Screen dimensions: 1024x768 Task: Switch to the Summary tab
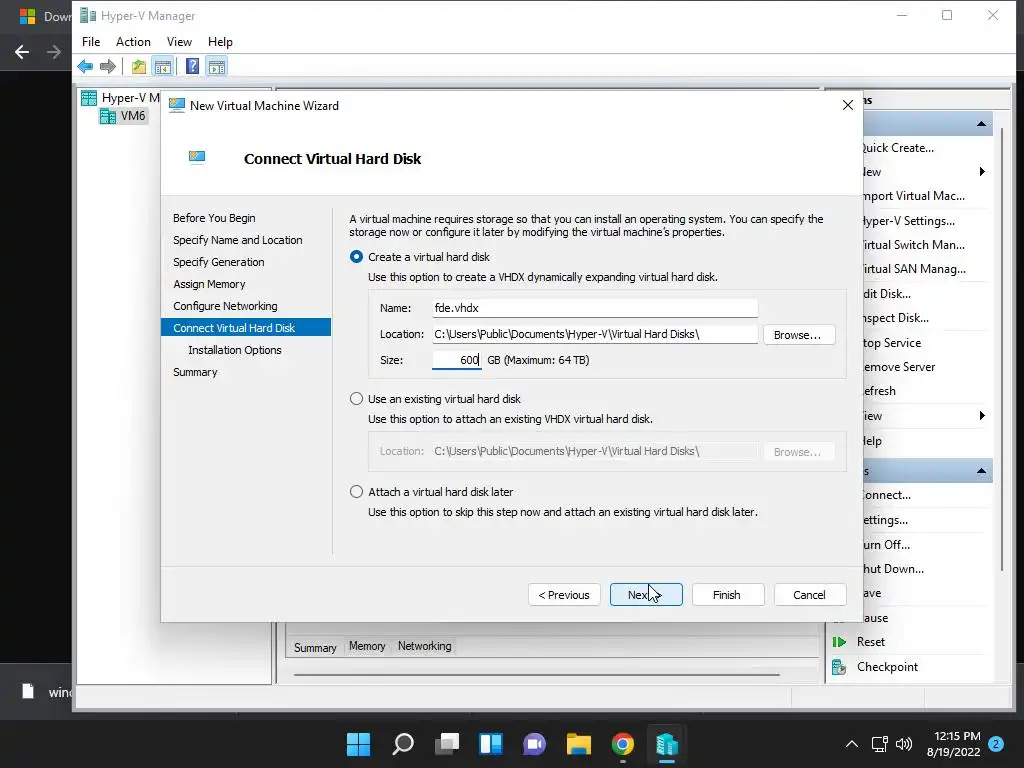315,647
